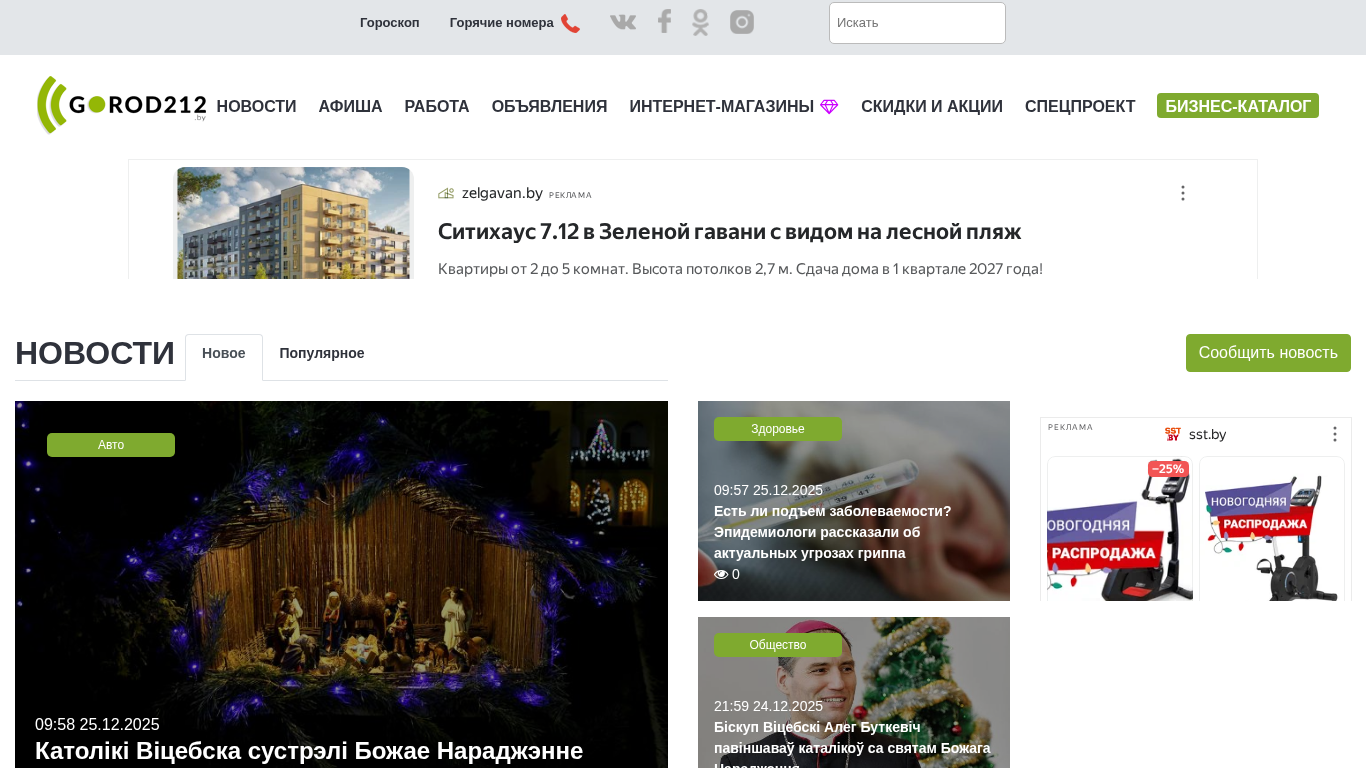This screenshot has width=1366, height=768.
Task: Open the zelgavan.by ad options menu
Action: [x=1182, y=193]
